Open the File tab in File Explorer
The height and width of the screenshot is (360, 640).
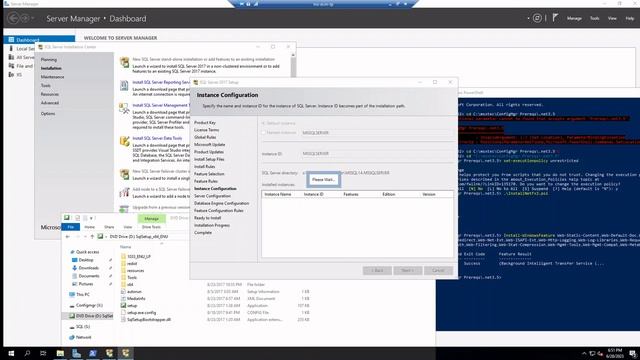[71, 227]
